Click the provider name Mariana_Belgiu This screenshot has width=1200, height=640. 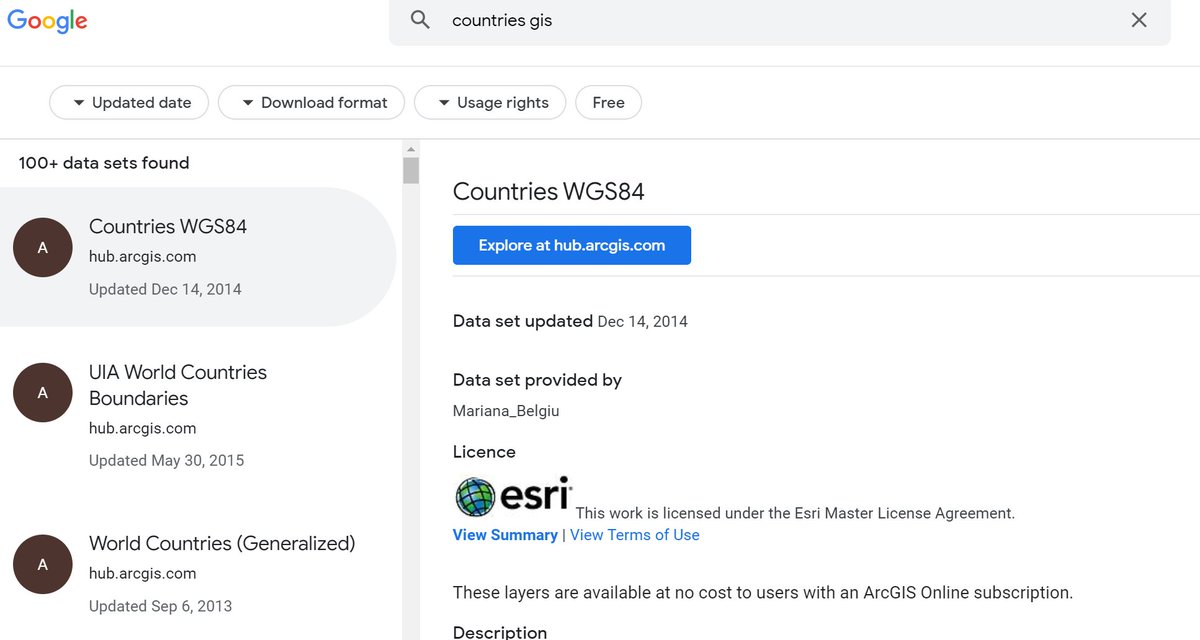[506, 411]
